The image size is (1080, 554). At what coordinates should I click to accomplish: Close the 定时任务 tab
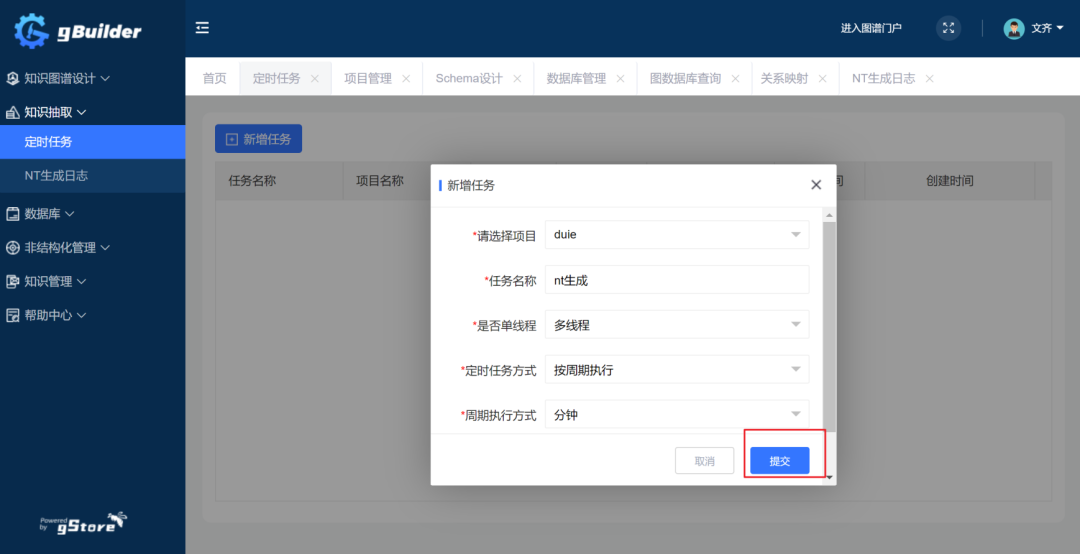315,79
